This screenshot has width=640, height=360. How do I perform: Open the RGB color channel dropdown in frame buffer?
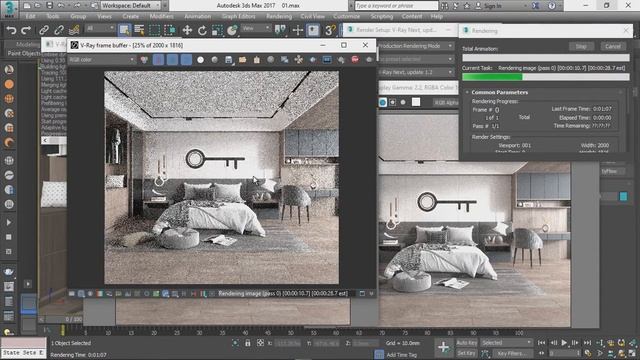coord(102,60)
